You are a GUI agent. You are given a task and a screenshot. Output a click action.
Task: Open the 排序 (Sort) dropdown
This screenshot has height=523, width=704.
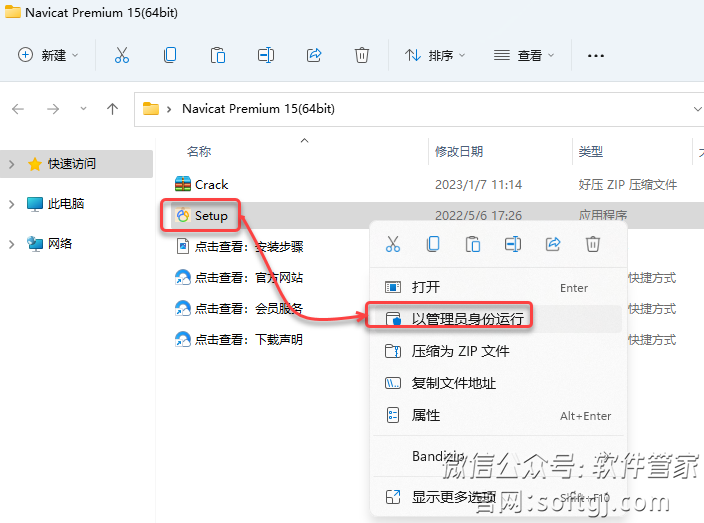pos(435,55)
